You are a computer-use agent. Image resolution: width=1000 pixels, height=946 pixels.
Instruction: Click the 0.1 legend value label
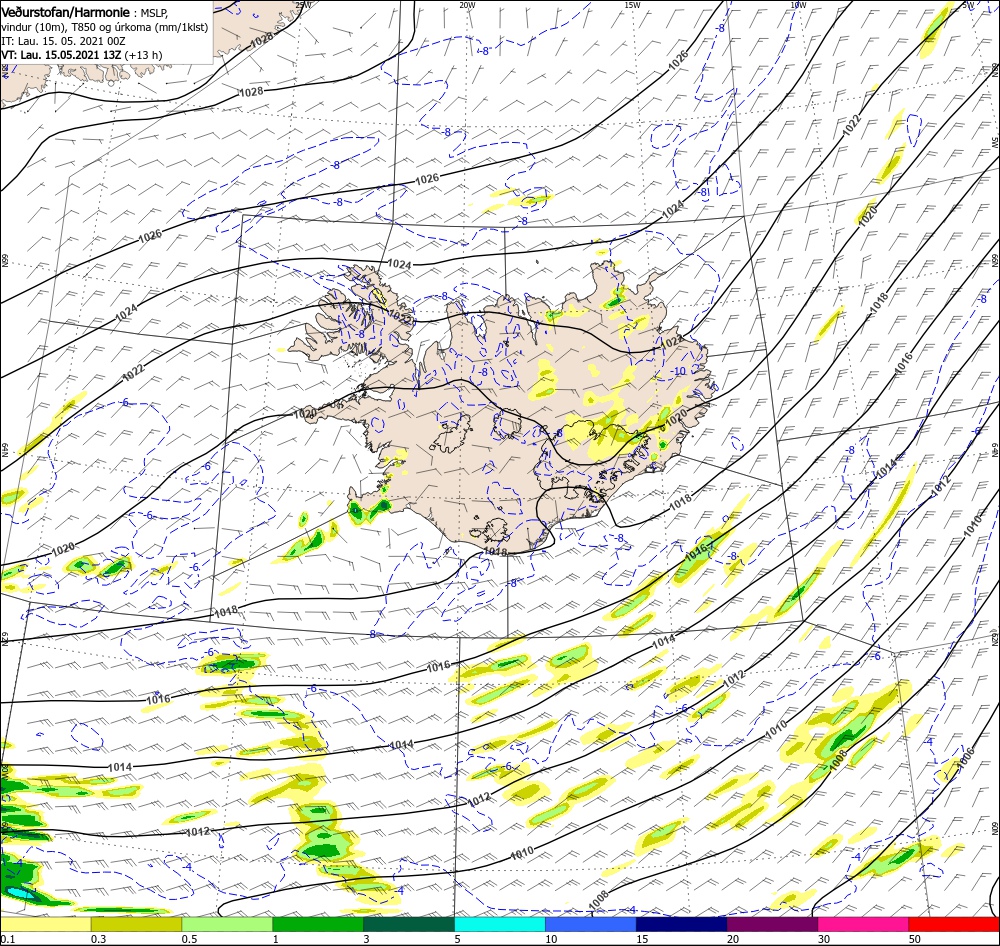6,939
